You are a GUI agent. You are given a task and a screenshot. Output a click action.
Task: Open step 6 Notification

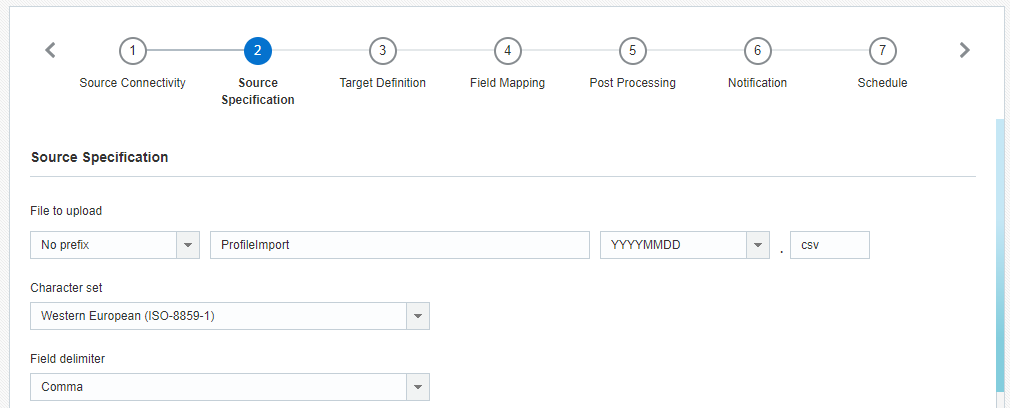point(758,51)
